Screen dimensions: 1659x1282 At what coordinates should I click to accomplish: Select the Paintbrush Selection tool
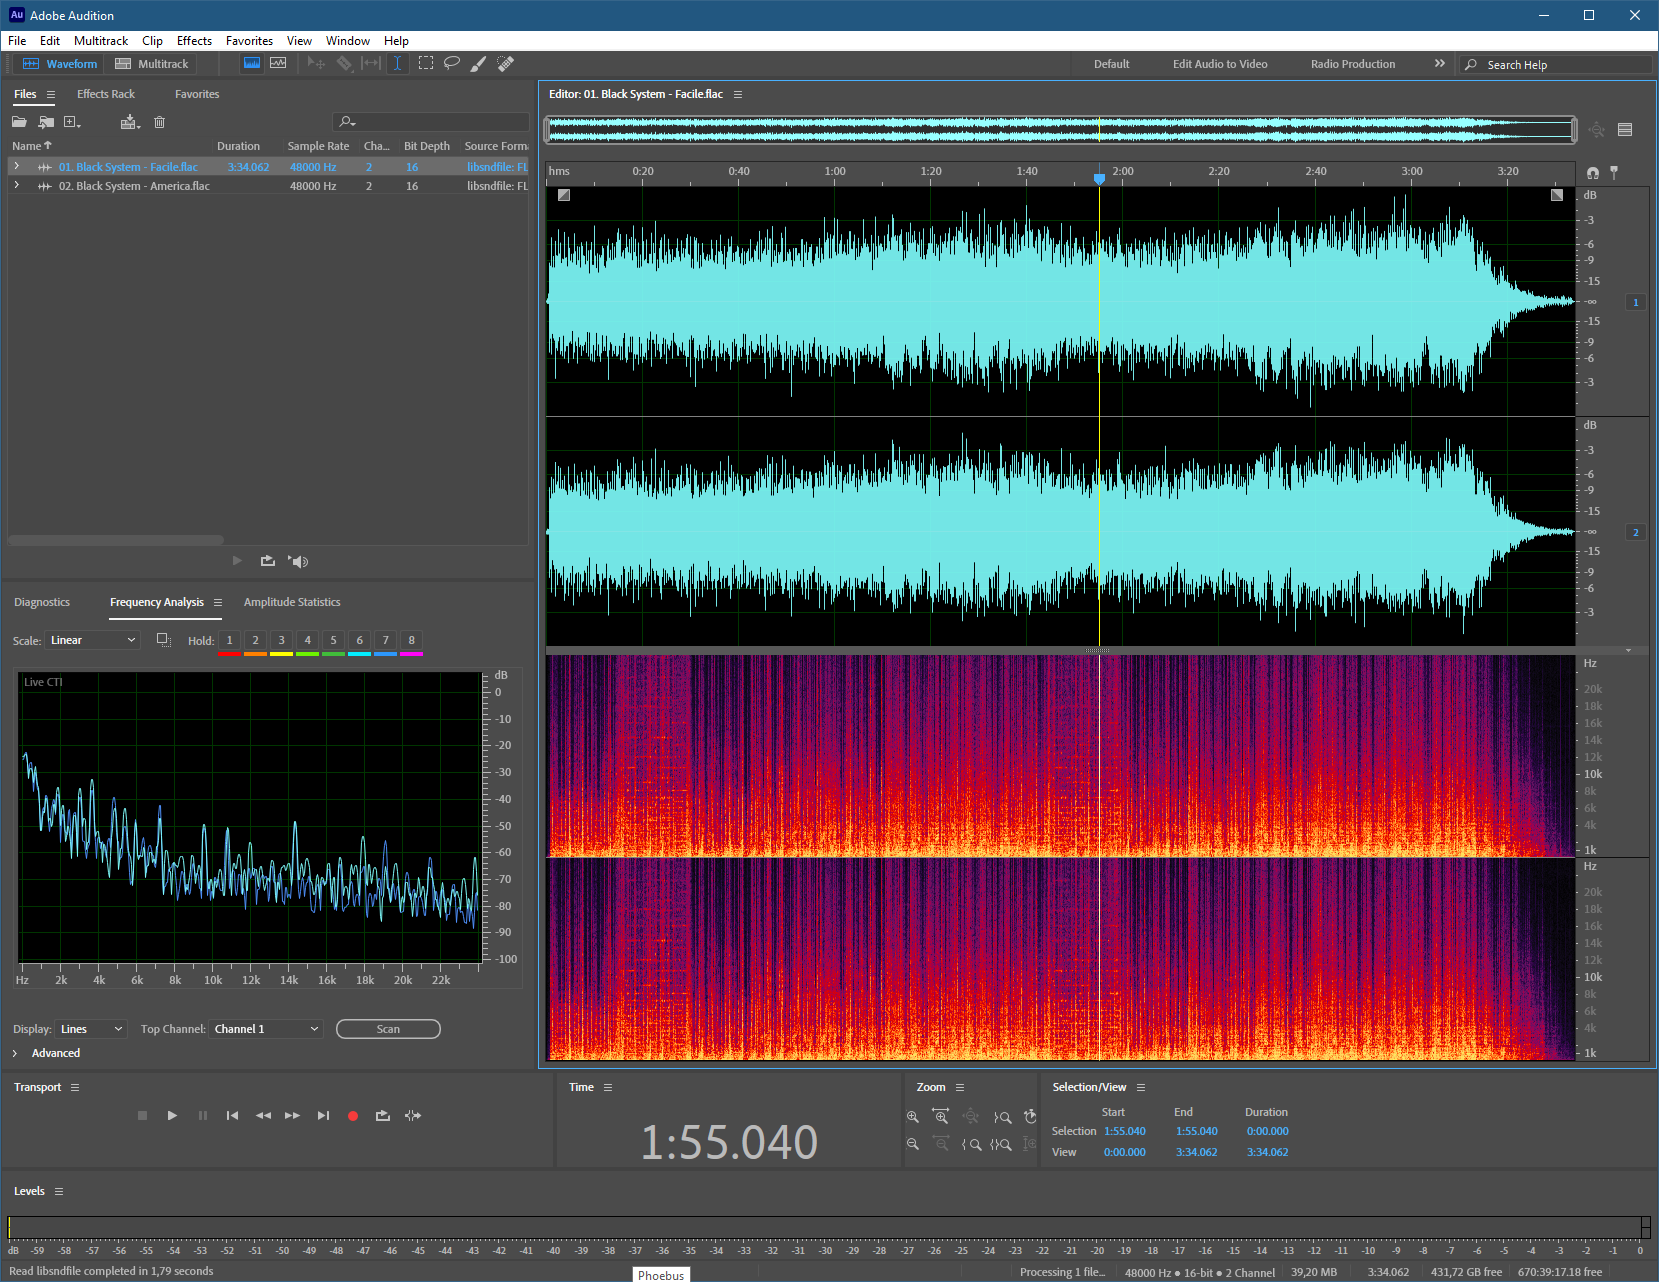[479, 63]
